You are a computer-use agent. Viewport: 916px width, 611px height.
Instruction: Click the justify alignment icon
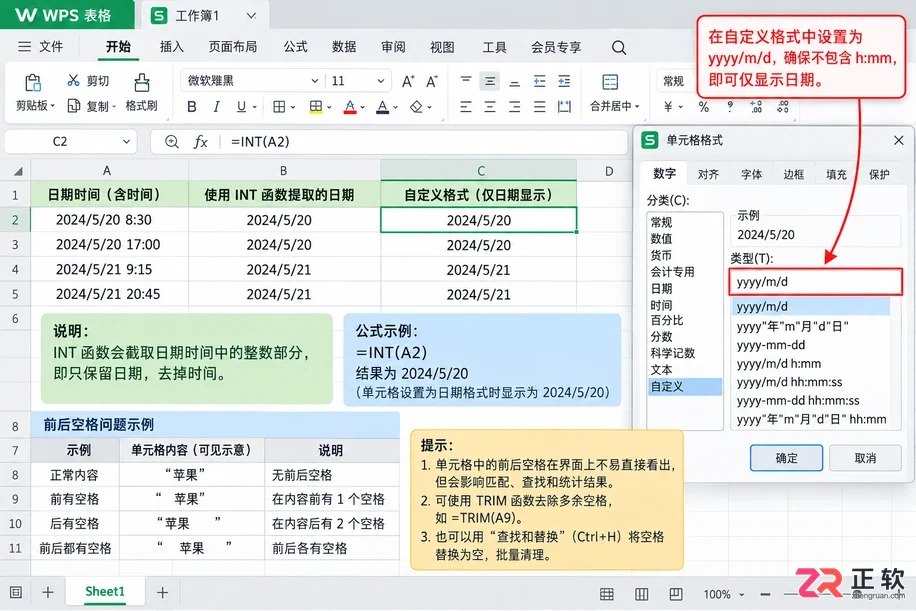click(539, 106)
